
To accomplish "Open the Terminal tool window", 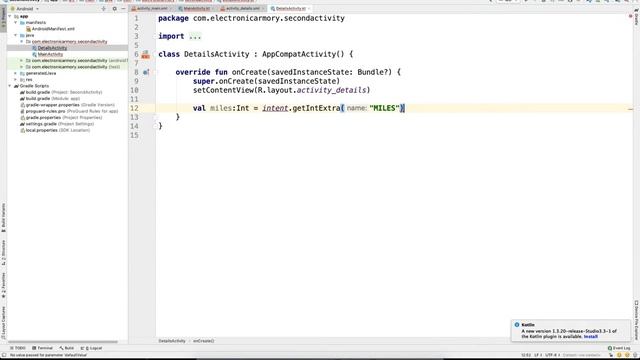I will coord(42,348).
